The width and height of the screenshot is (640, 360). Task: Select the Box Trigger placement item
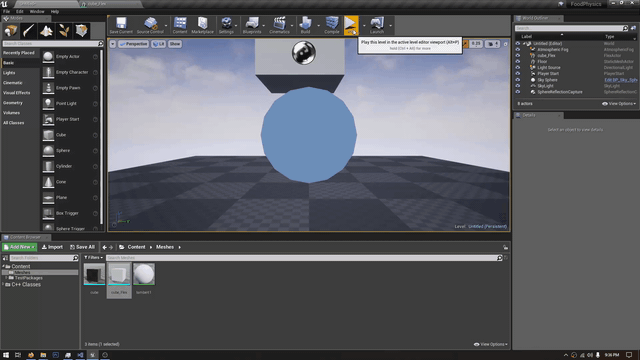click(70, 213)
